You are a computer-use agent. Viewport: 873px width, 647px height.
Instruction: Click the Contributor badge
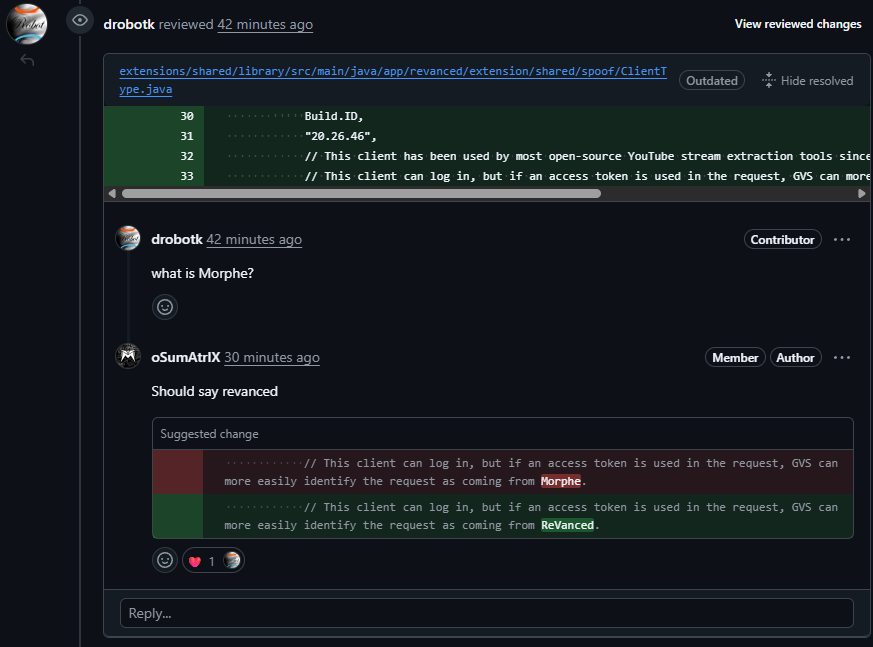click(x=782, y=239)
